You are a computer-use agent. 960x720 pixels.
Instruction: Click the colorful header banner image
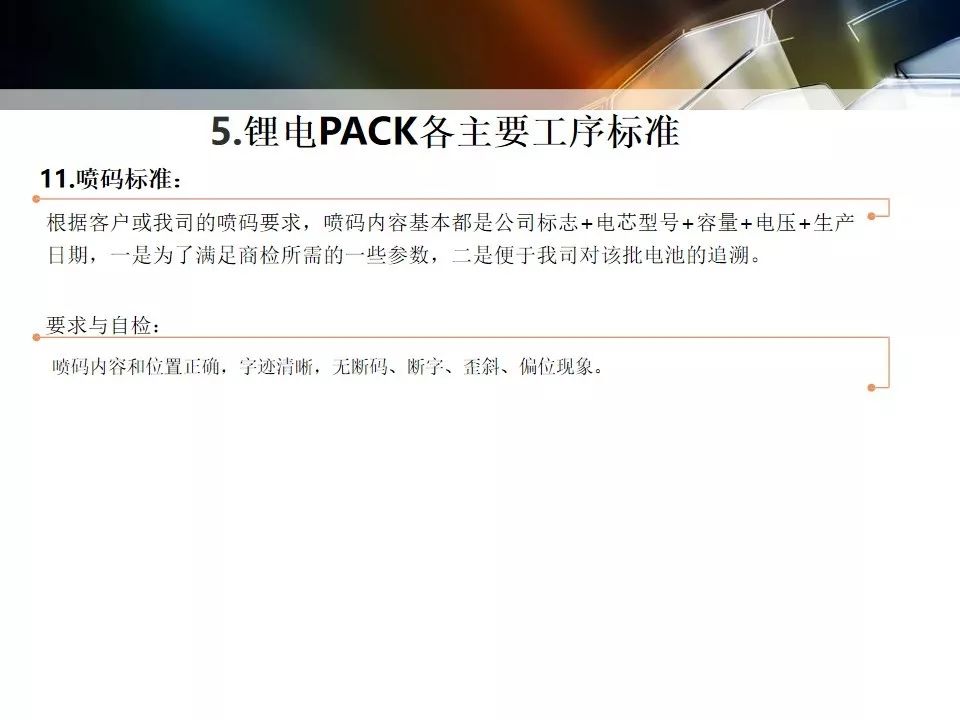pyautogui.click(x=480, y=45)
